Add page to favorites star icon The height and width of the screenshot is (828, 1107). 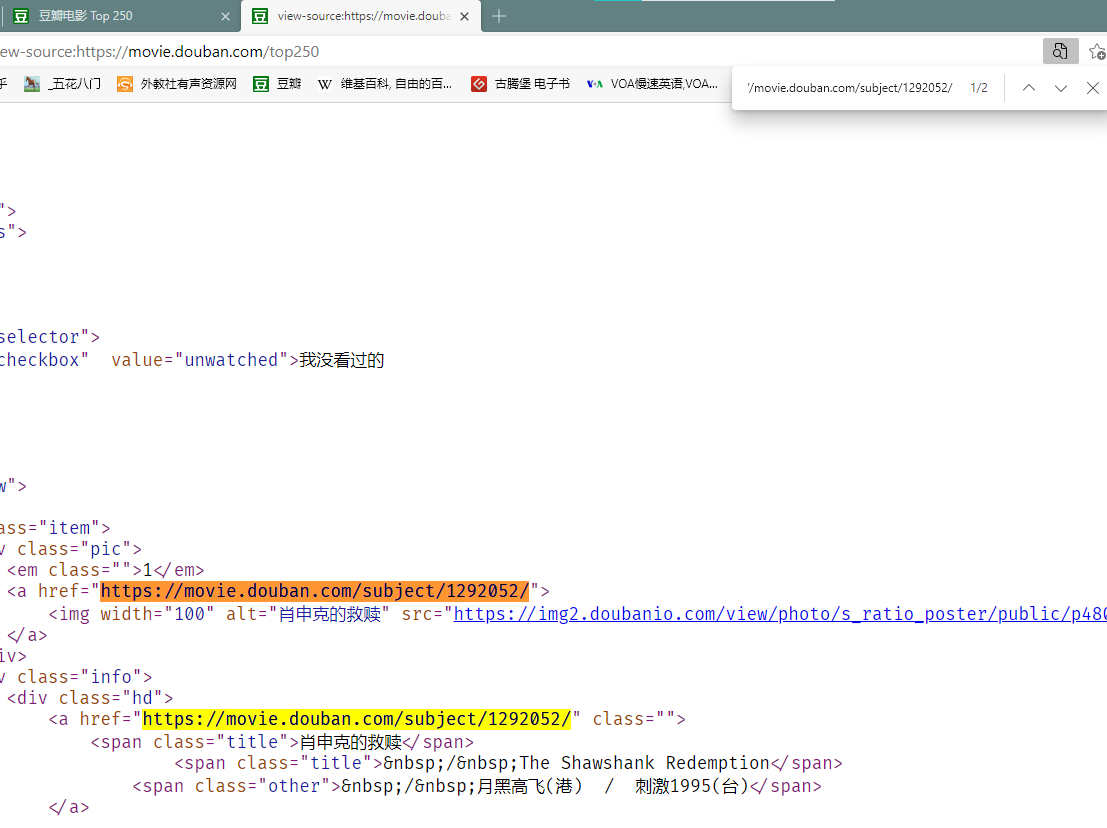click(1096, 52)
